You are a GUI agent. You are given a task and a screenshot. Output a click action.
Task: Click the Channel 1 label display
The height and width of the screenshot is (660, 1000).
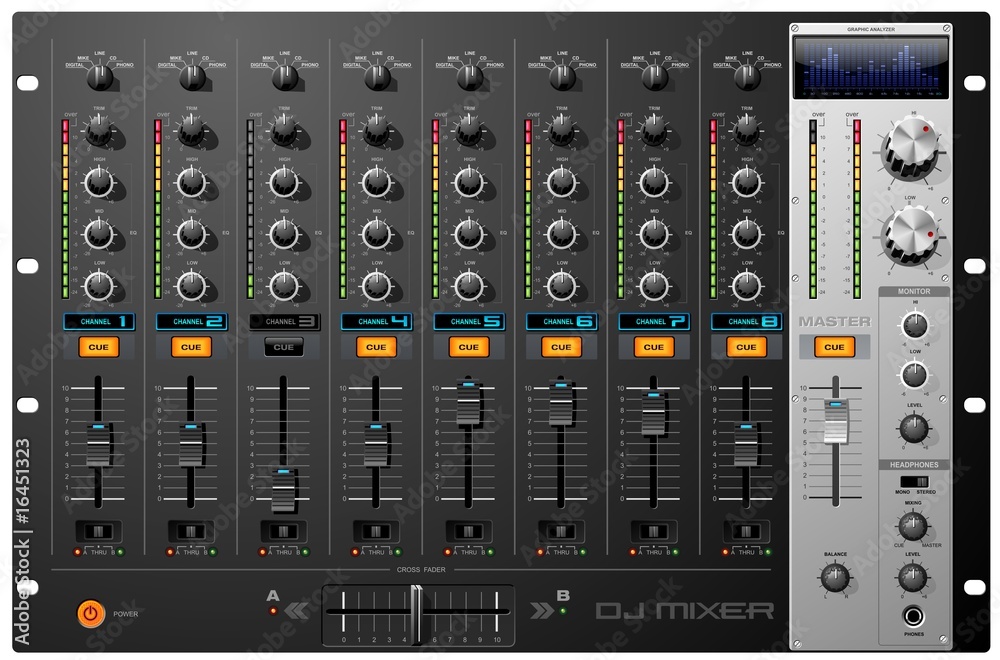(99, 321)
